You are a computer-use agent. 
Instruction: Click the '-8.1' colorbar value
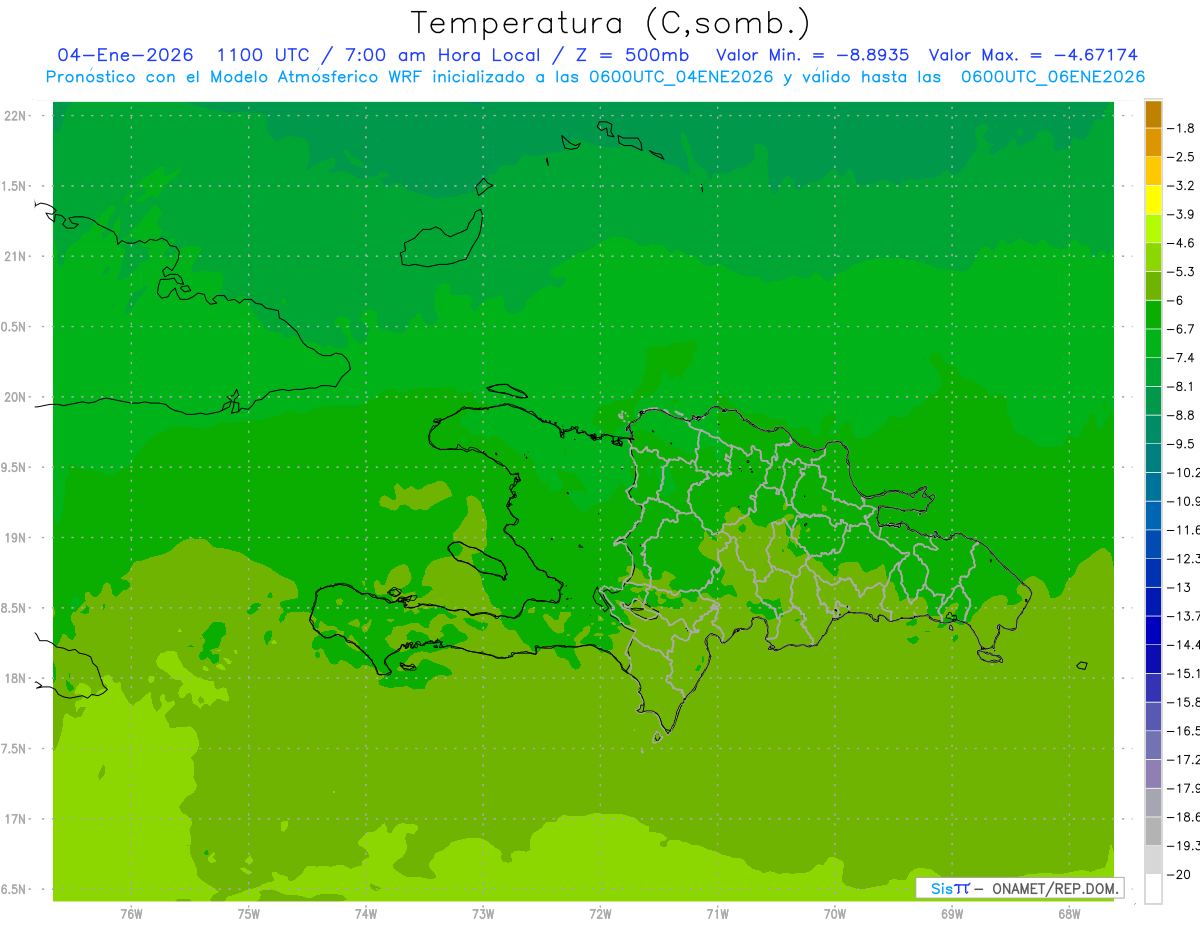(x=1181, y=386)
